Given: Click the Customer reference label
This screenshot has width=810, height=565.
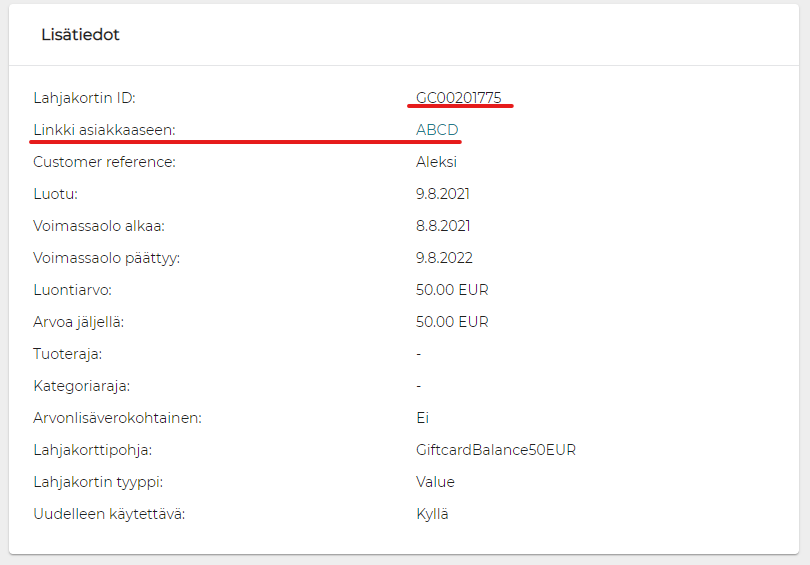Looking at the screenshot, I should coord(104,162).
